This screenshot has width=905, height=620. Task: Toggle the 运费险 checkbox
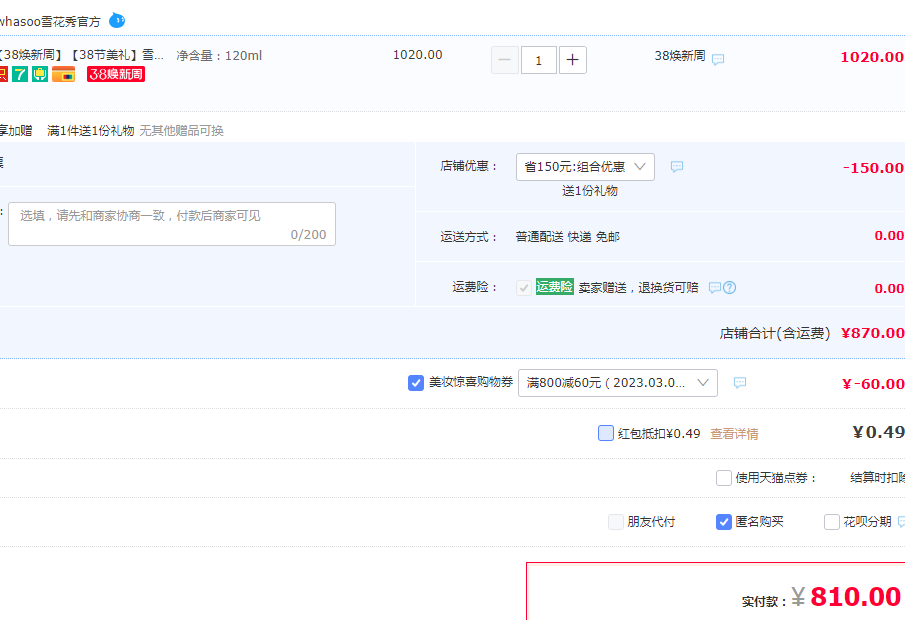524,287
